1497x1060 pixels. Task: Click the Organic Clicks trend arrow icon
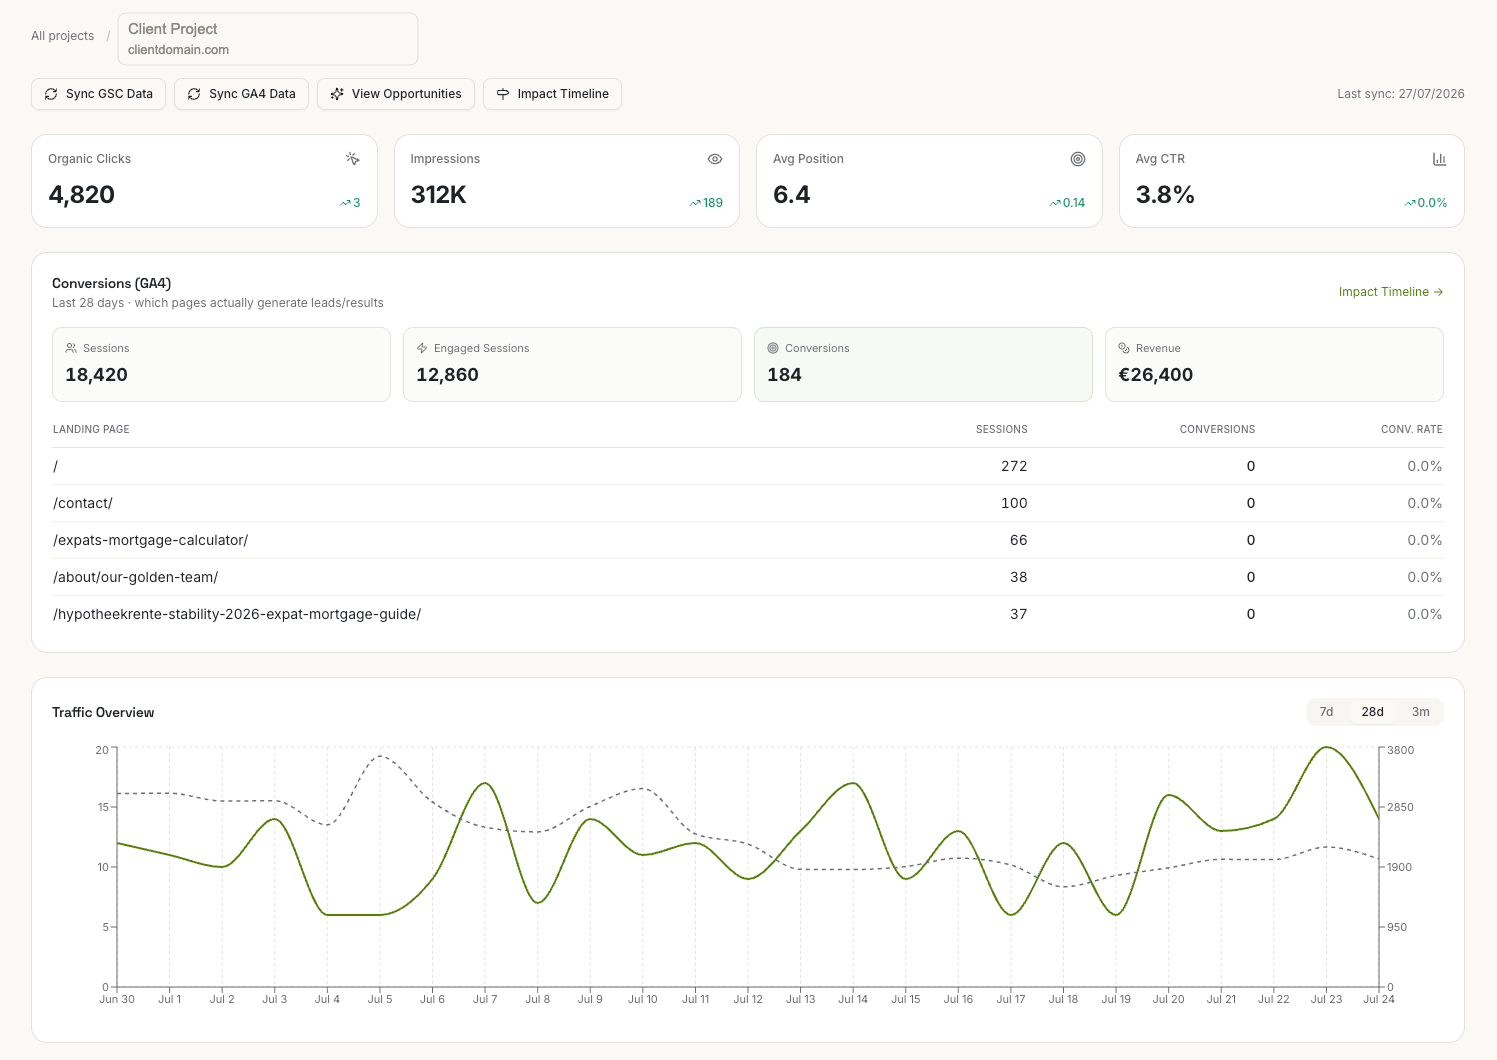pos(345,203)
